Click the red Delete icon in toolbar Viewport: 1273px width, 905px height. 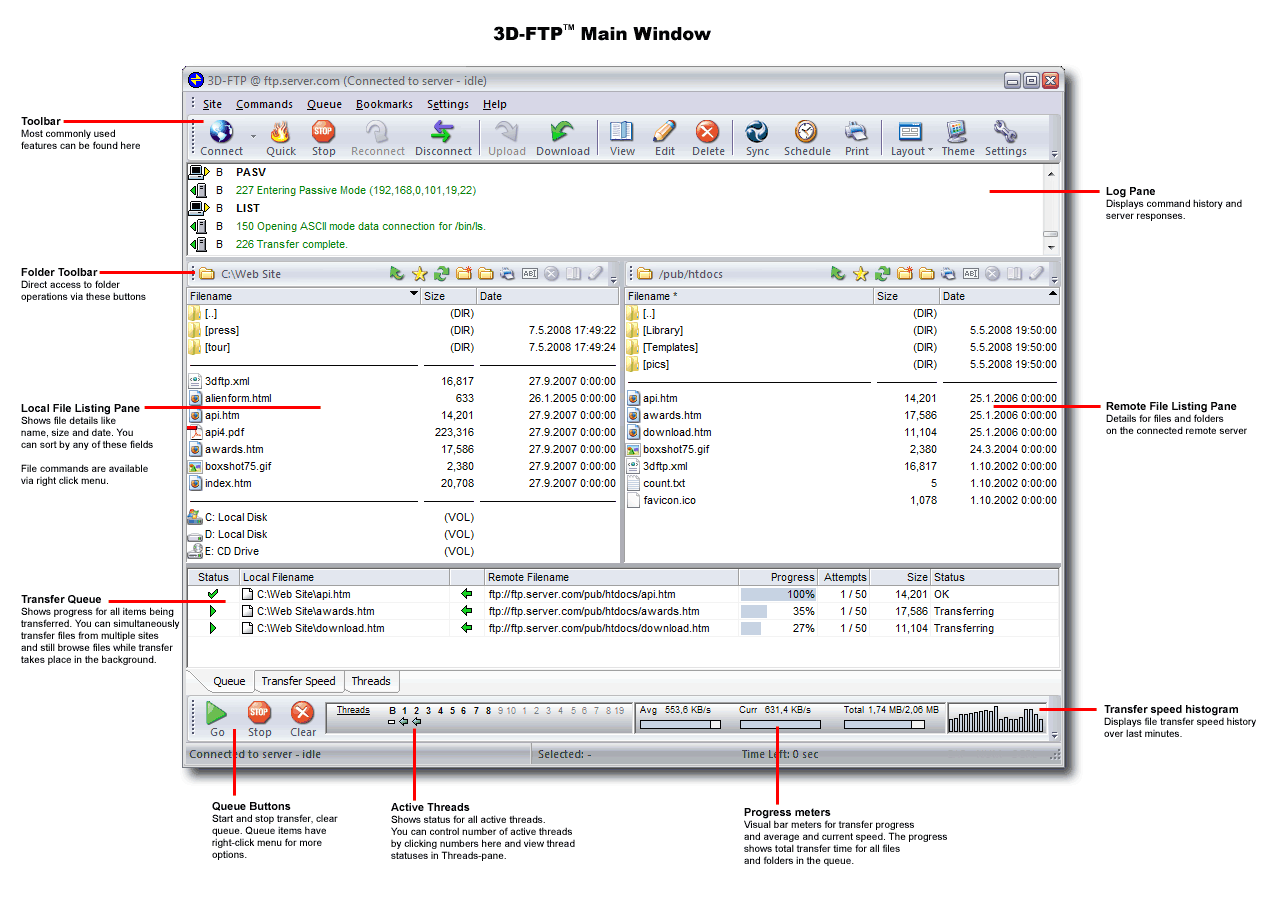pos(707,132)
